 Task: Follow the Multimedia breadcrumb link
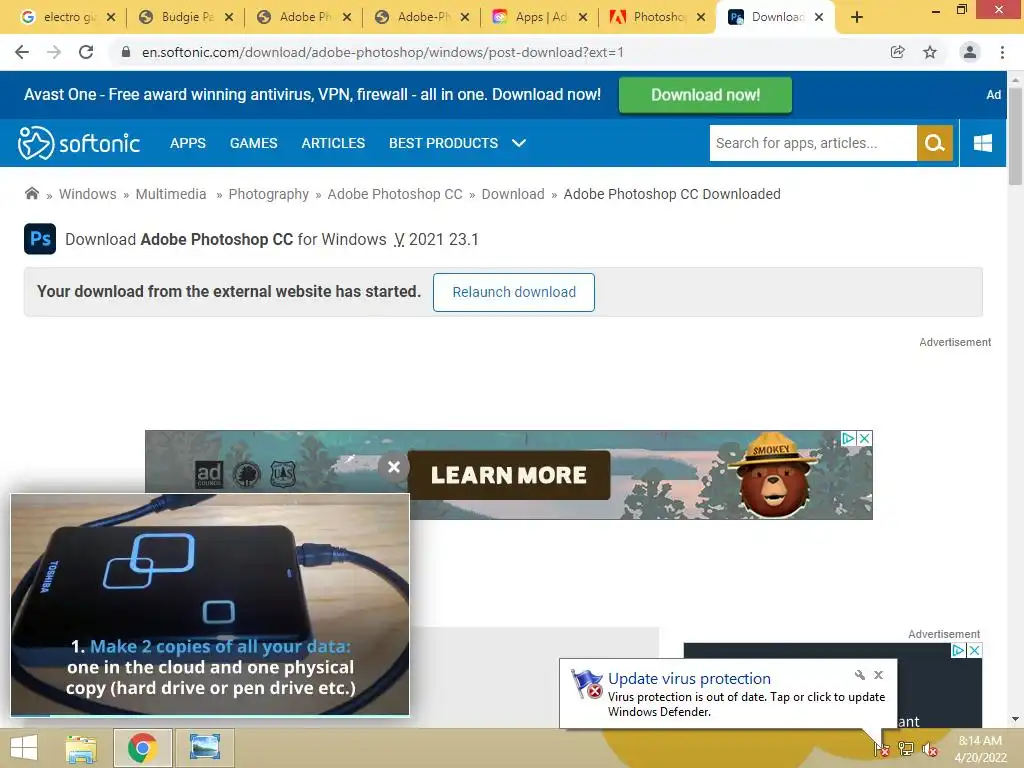point(170,194)
